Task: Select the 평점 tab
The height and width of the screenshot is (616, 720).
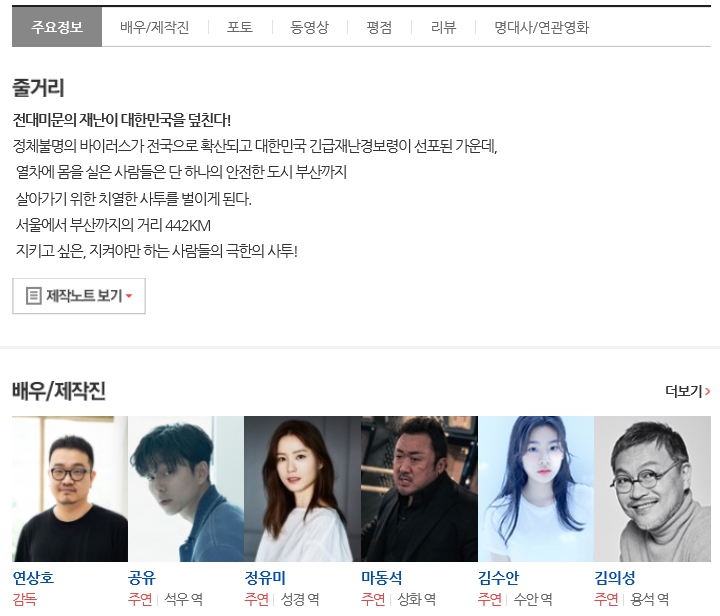Action: click(x=379, y=27)
